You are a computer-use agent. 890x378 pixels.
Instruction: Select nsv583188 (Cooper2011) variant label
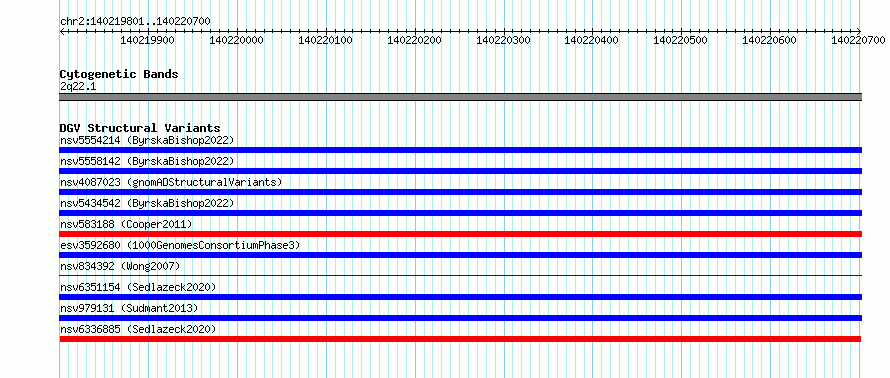coord(126,224)
